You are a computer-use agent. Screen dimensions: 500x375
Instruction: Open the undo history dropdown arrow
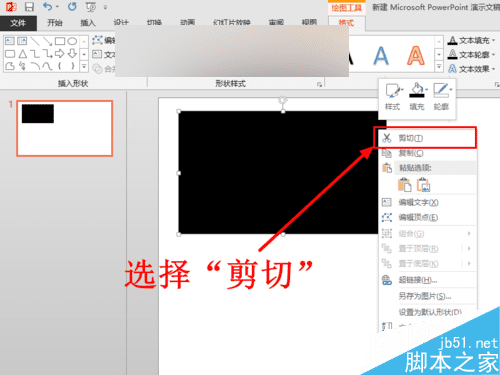(x=57, y=7)
